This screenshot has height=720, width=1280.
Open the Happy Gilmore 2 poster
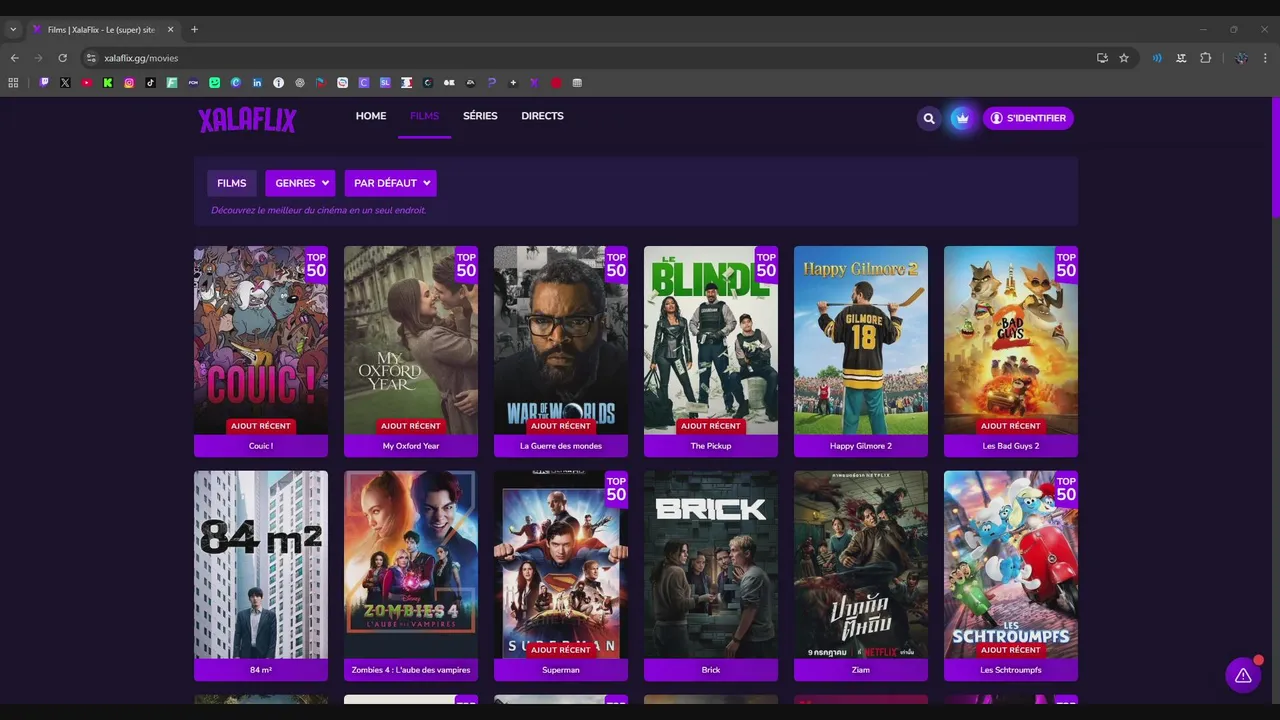[x=861, y=340]
